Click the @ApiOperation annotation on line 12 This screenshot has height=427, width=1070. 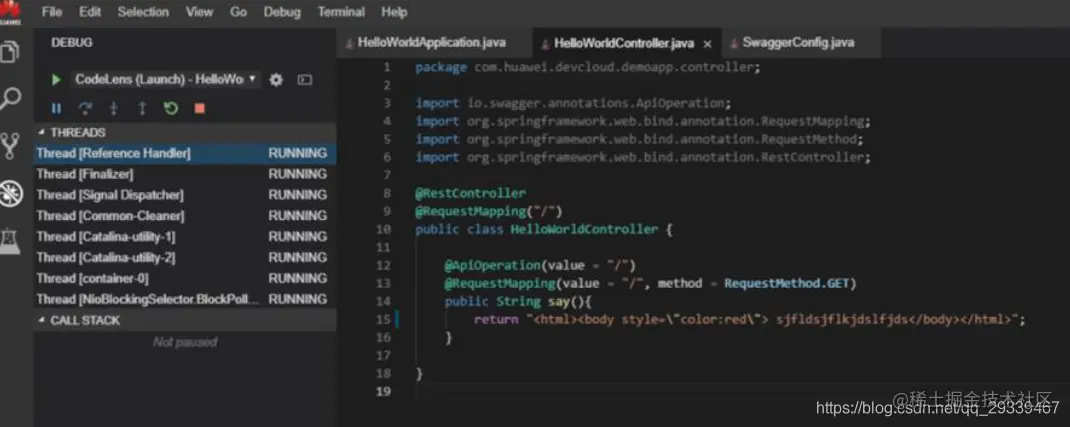[540, 265]
